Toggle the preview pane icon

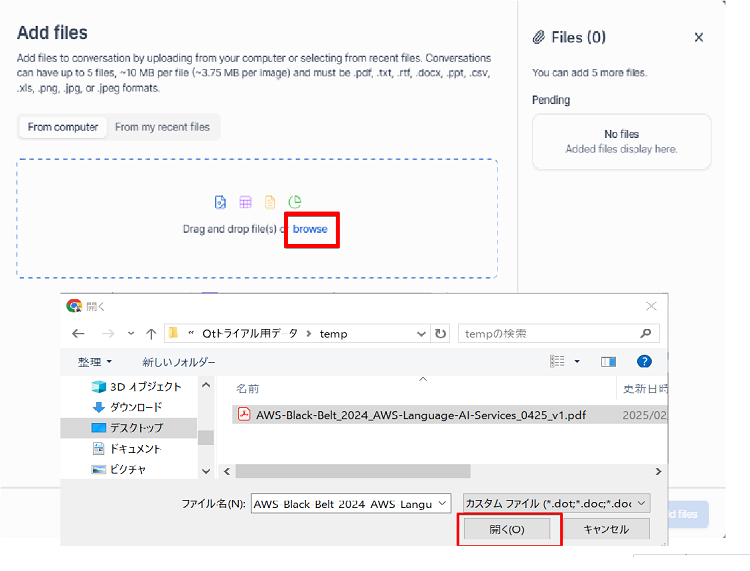[x=608, y=362]
